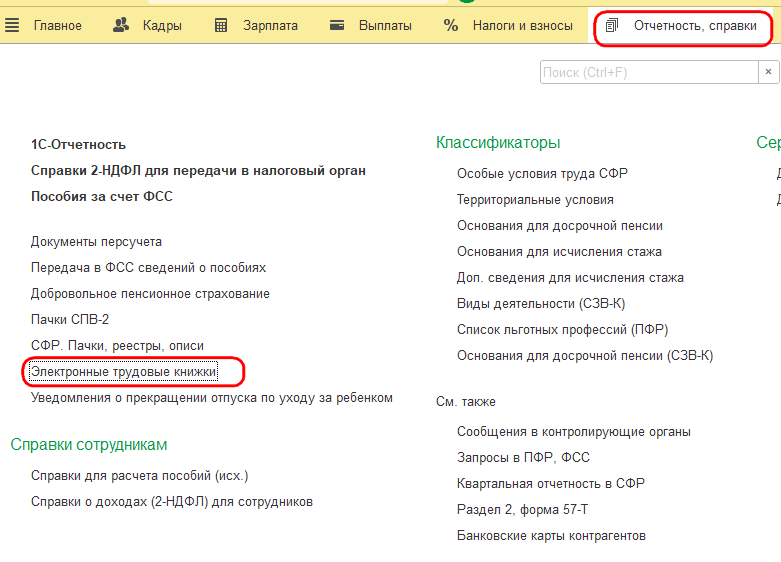This screenshot has width=781, height=562.
Task: Open Основания для досрочной пенсии
Action: pos(560,226)
